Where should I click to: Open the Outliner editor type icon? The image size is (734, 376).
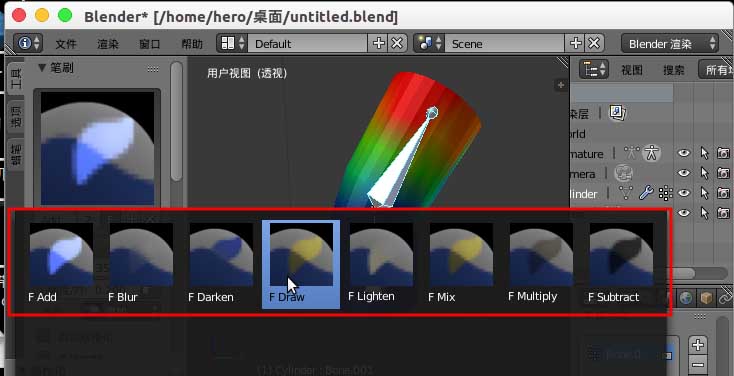click(x=595, y=70)
